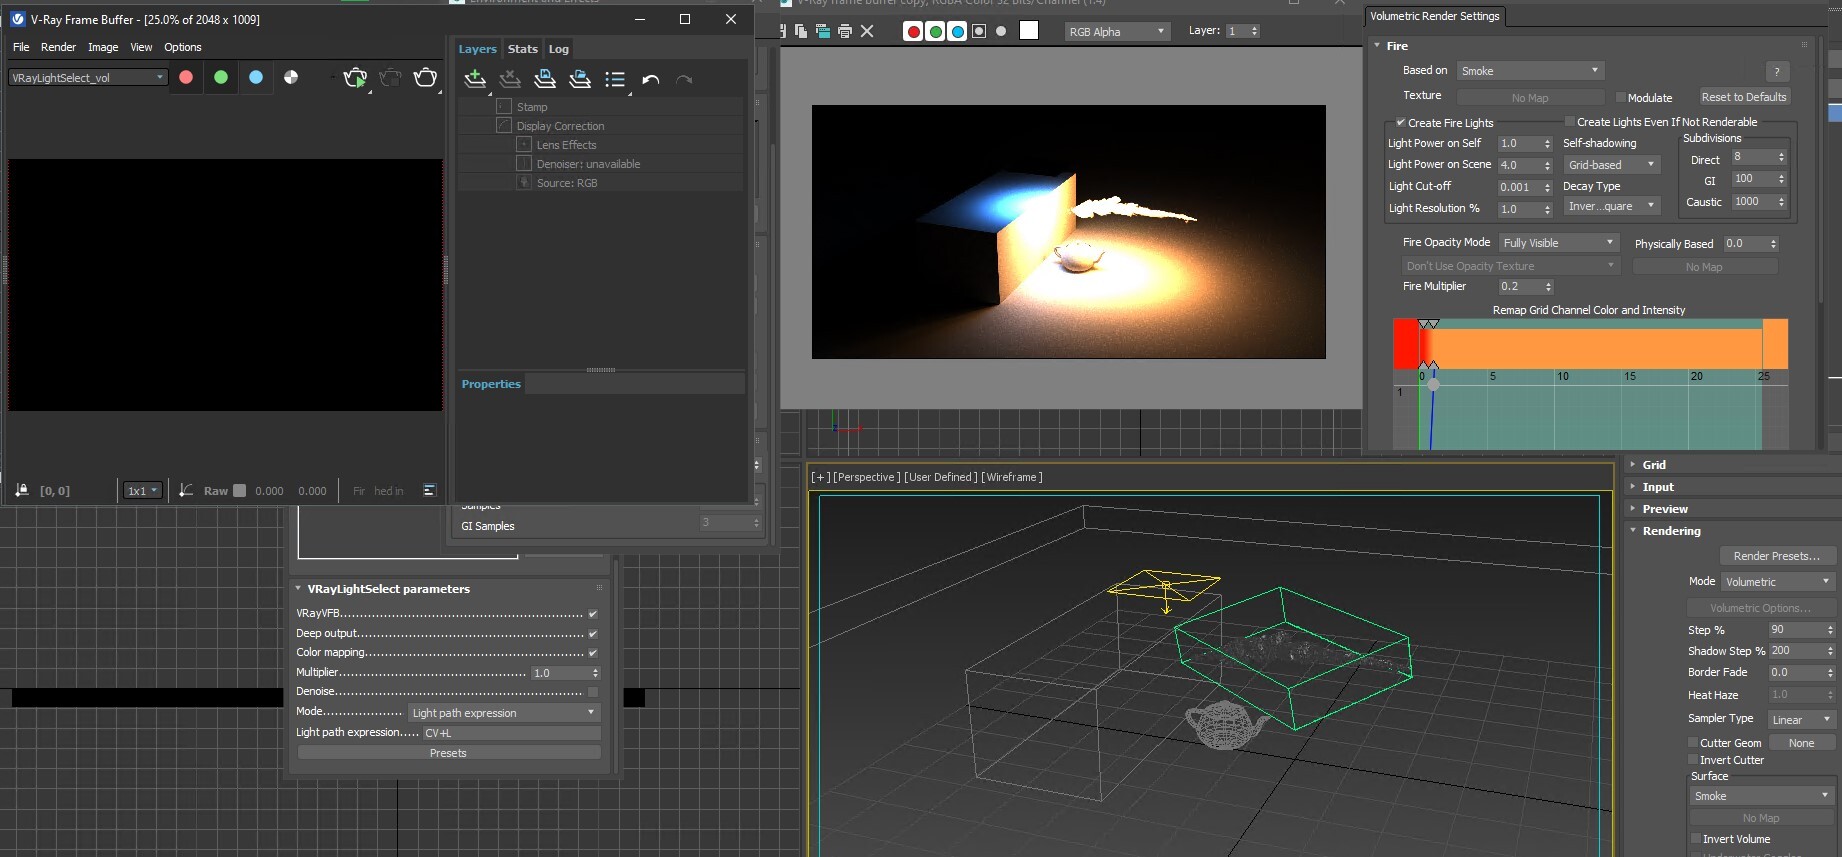The width and height of the screenshot is (1842, 857).
Task: Enable green channel in frame buffer copy
Action: click(x=936, y=31)
